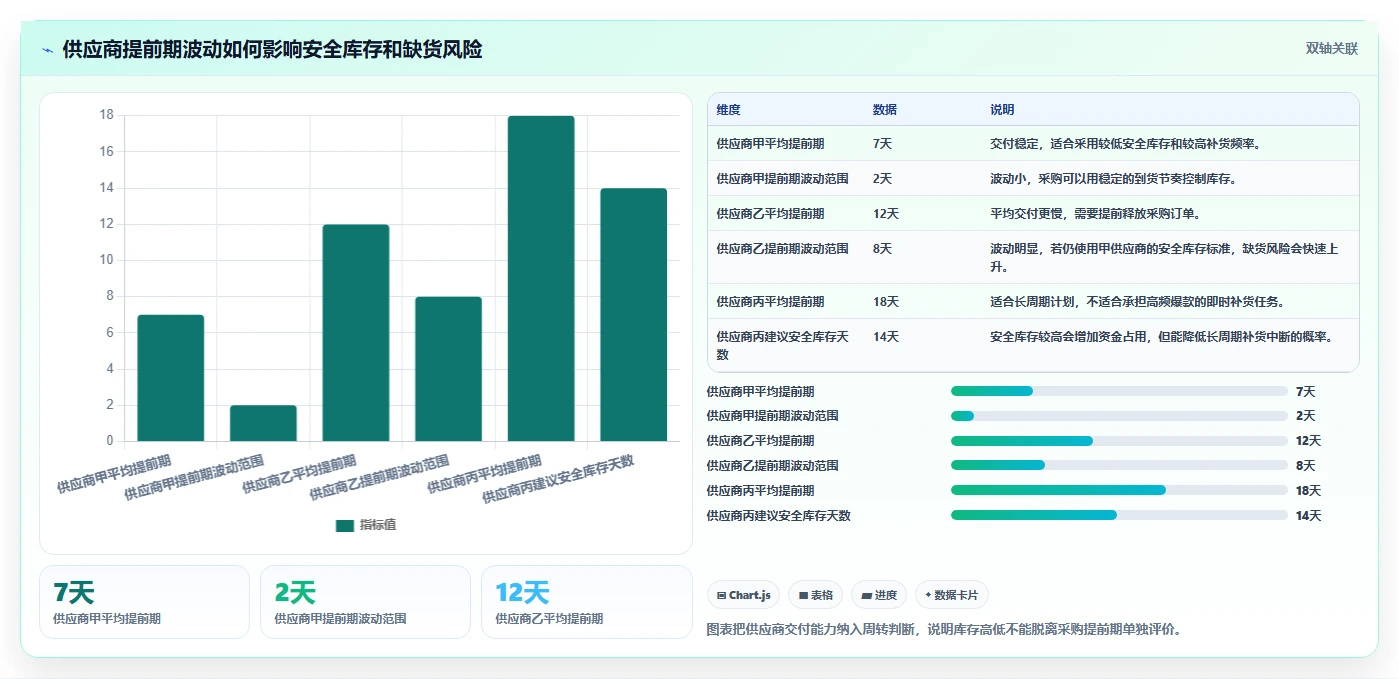The width and height of the screenshot is (1399, 679).
Task: Click the y-axis label 18
Action: 107,115
